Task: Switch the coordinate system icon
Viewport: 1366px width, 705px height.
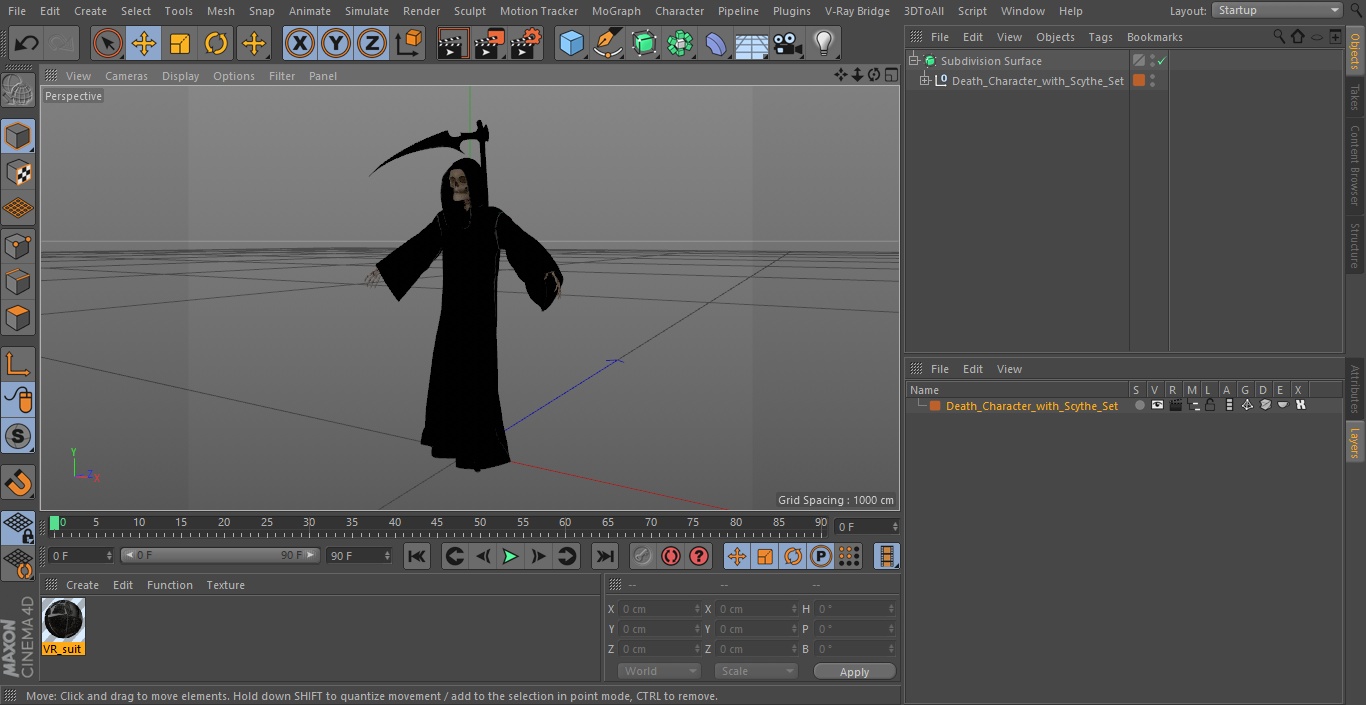Action: [409, 44]
